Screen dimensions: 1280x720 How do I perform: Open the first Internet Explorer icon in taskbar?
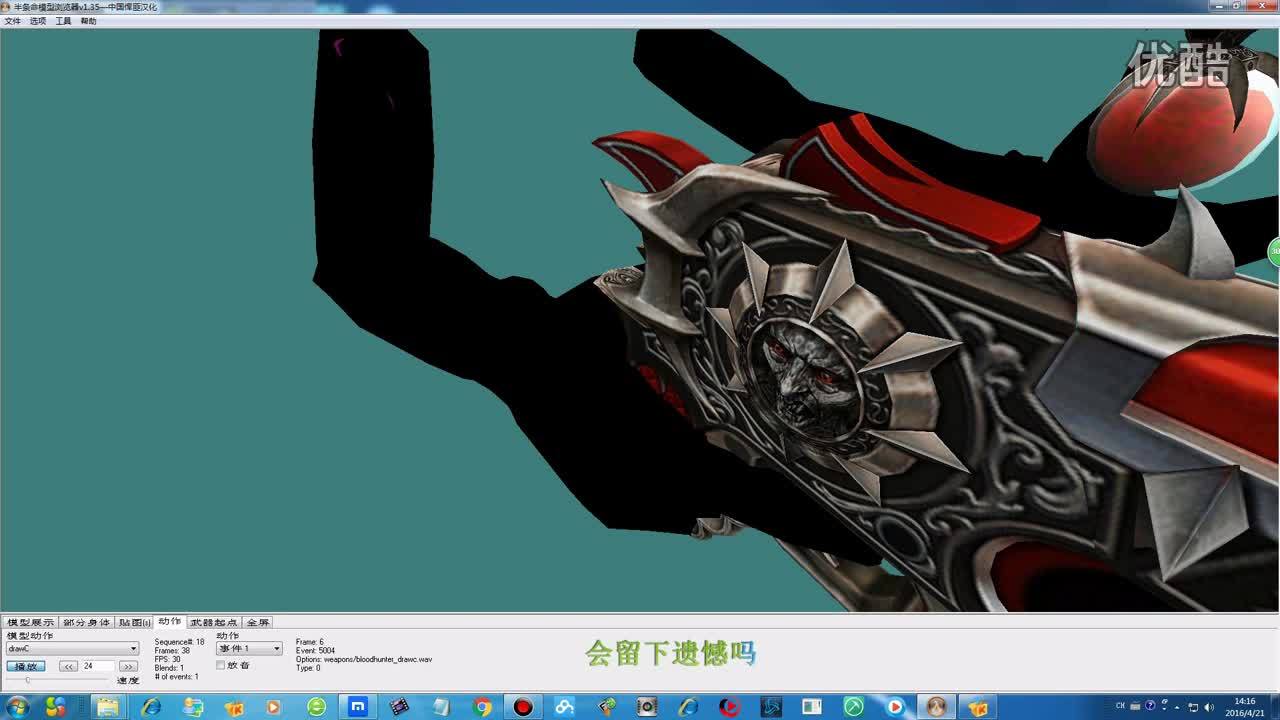[x=151, y=707]
